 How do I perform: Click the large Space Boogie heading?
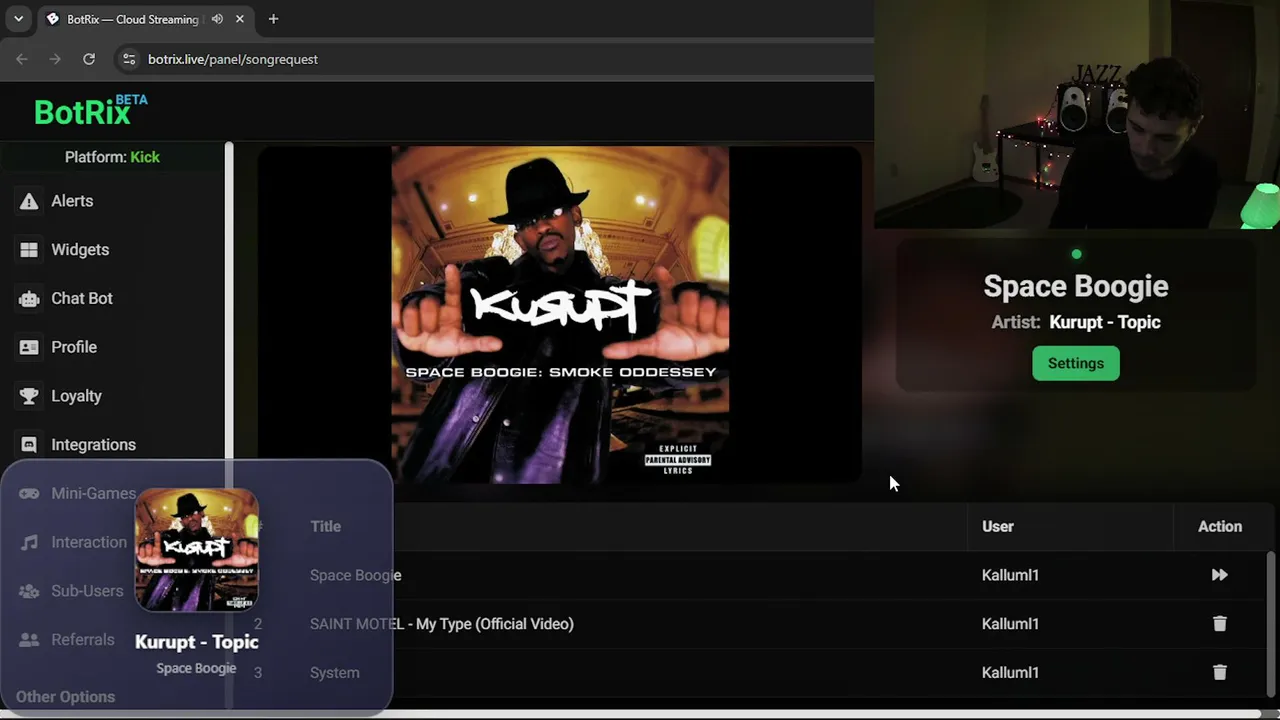[x=1076, y=286]
